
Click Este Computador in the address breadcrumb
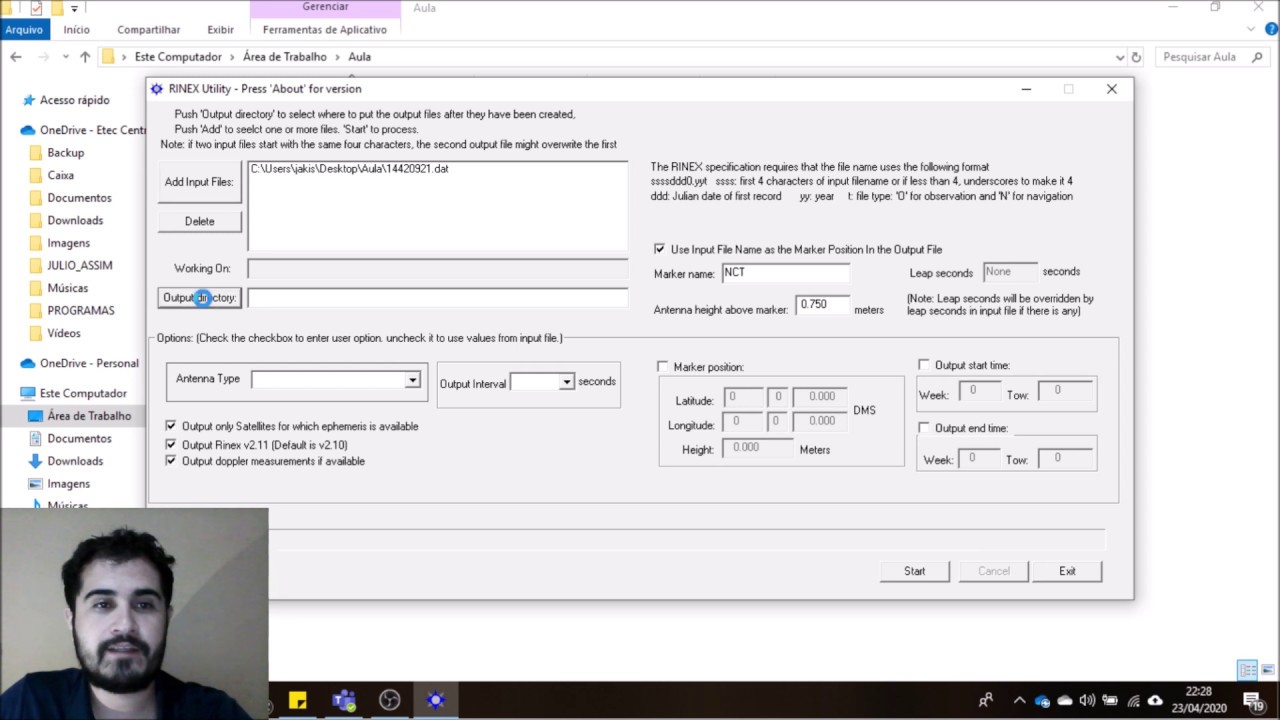pyautogui.click(x=178, y=57)
